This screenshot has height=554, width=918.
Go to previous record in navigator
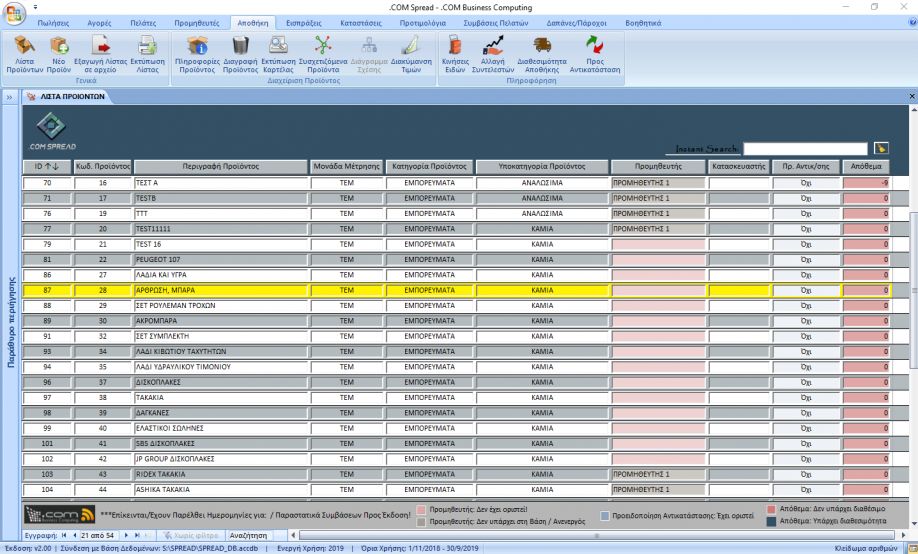click(x=74, y=535)
